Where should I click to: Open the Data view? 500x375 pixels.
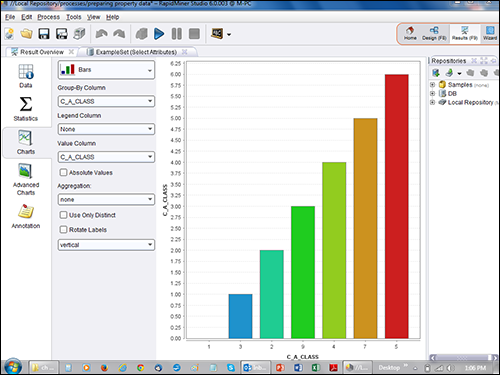[x=26, y=76]
